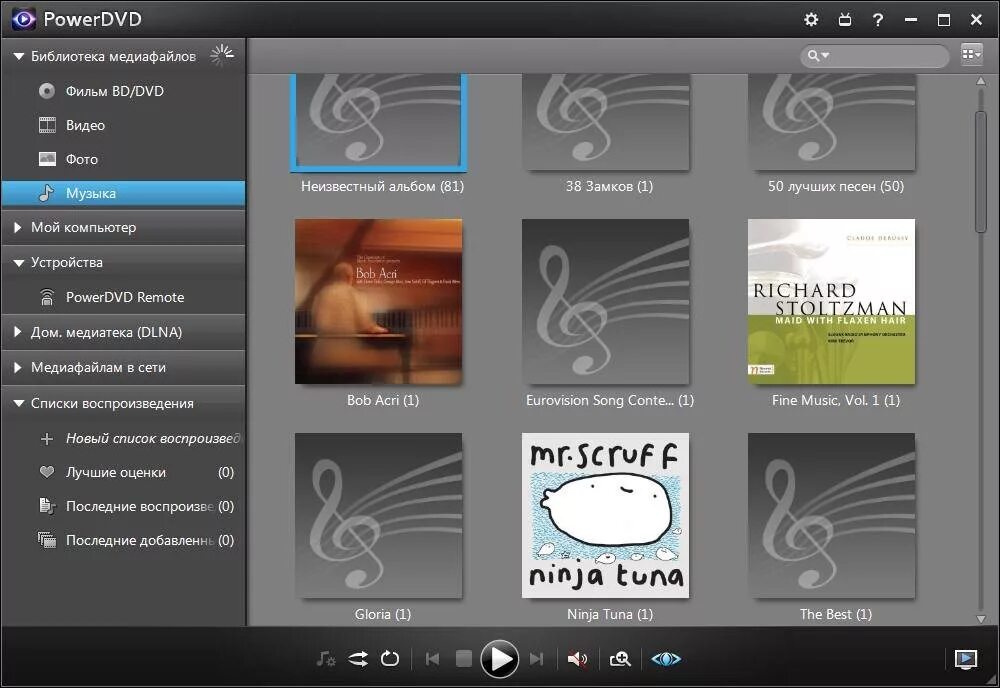
Task: Open Последние воспроизведенные playlist
Action: (123, 506)
